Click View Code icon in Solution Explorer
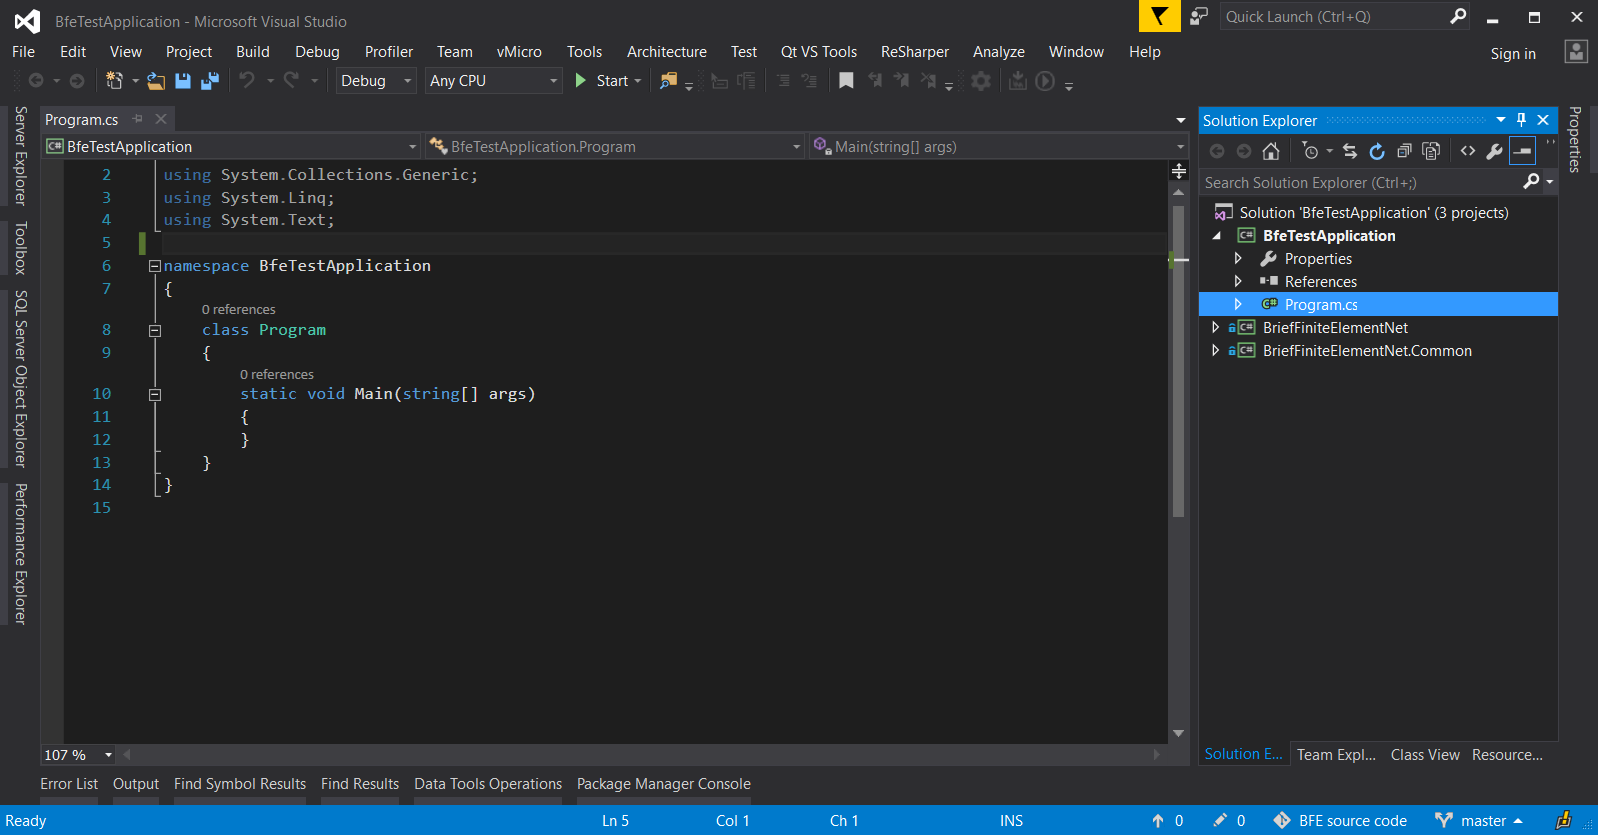The width and height of the screenshot is (1598, 835). 1468,151
